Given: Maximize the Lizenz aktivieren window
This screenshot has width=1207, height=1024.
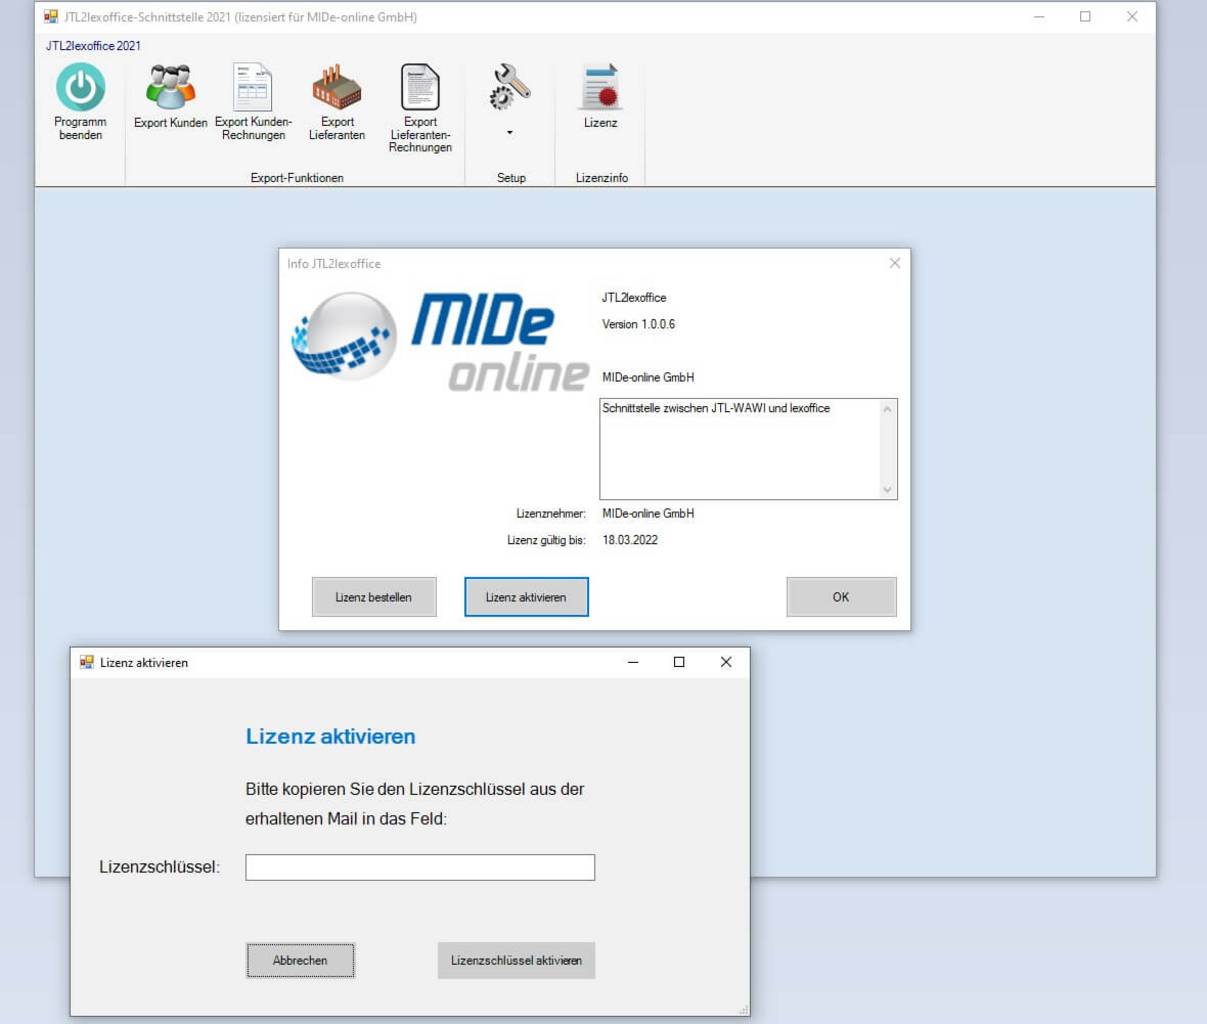Looking at the screenshot, I should click(x=679, y=662).
